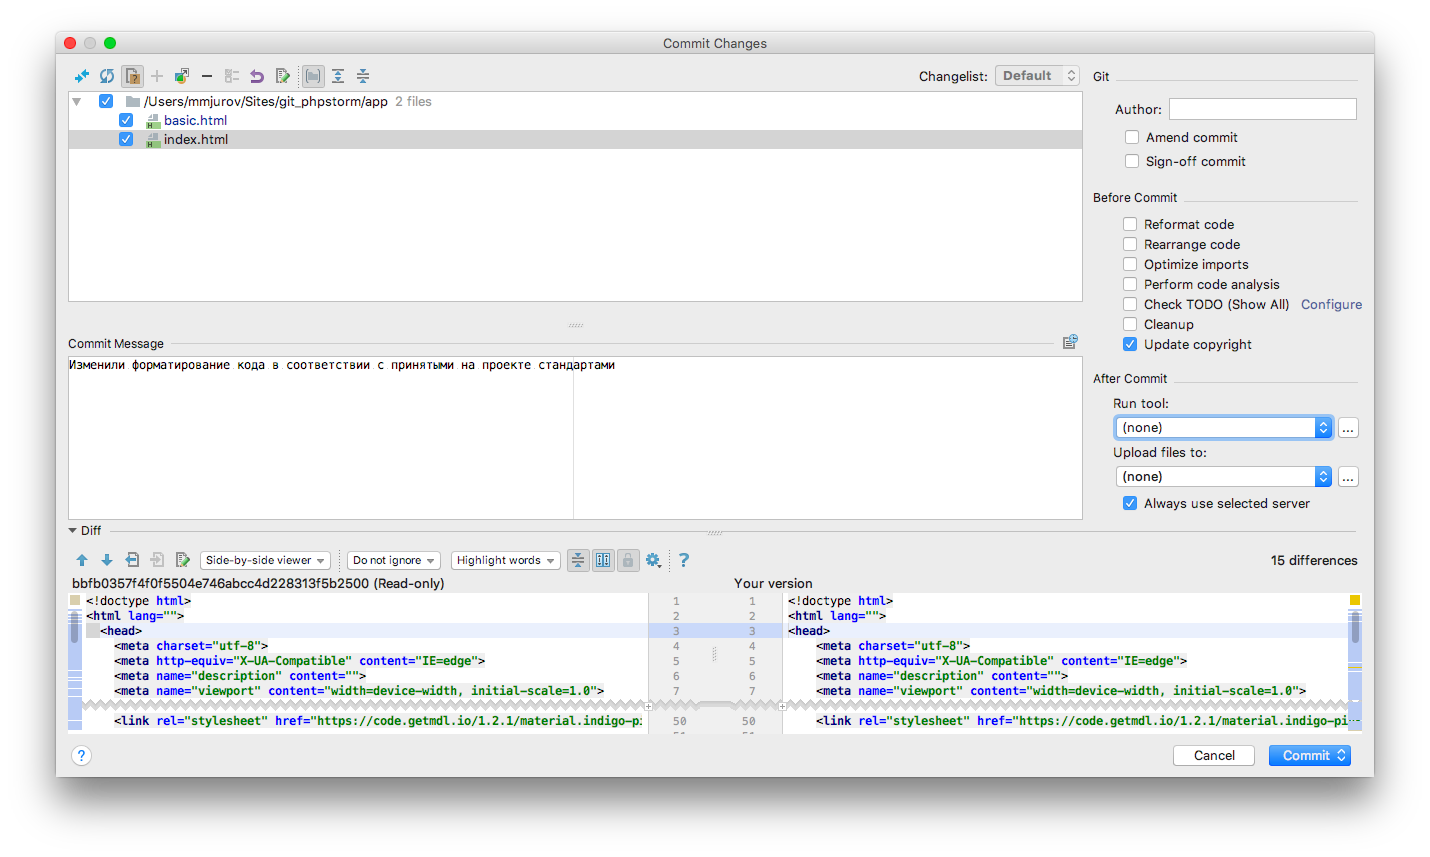Click into the Author text field
Screen dimensions: 1430x857
(x=1262, y=109)
